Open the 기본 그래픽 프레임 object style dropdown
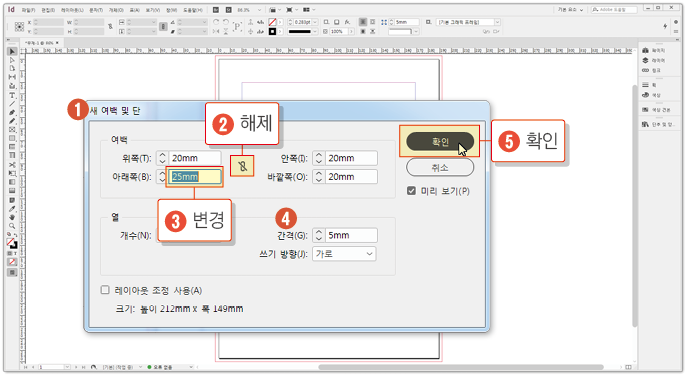The image size is (685, 375). pos(497,22)
